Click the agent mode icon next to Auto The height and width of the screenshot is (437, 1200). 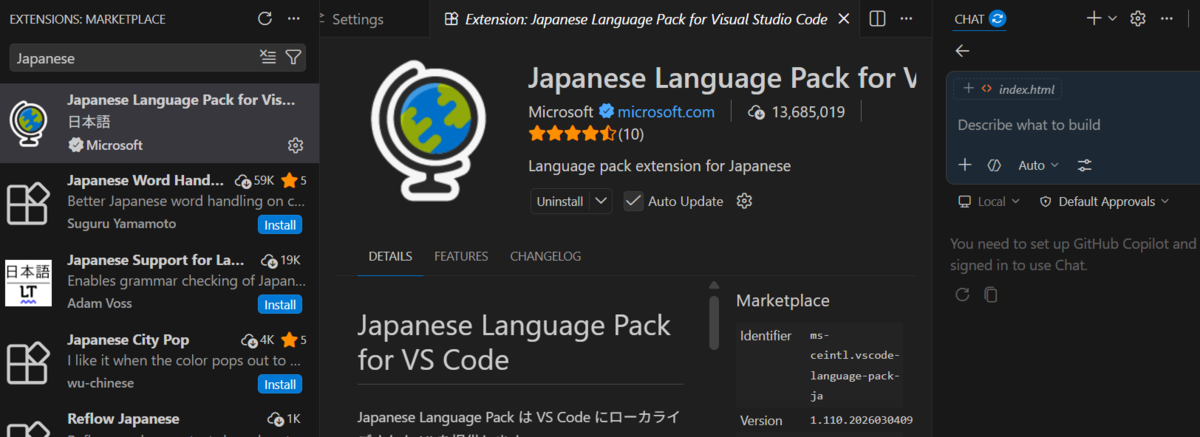pyautogui.click(x=994, y=165)
